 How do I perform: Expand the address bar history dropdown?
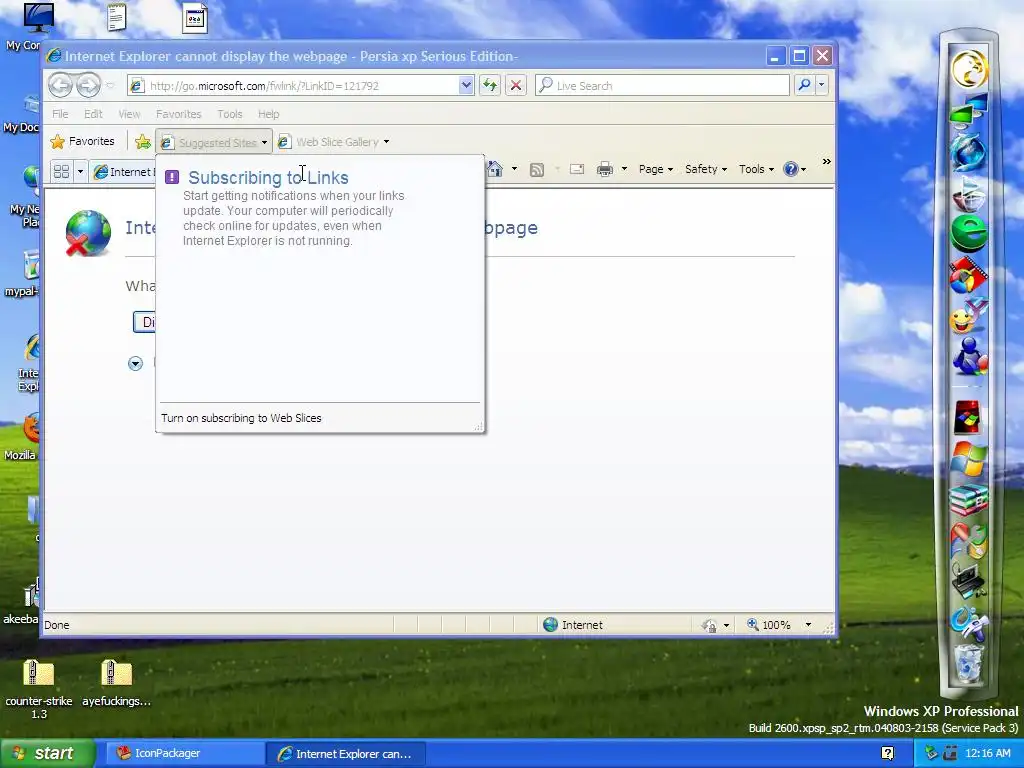466,86
